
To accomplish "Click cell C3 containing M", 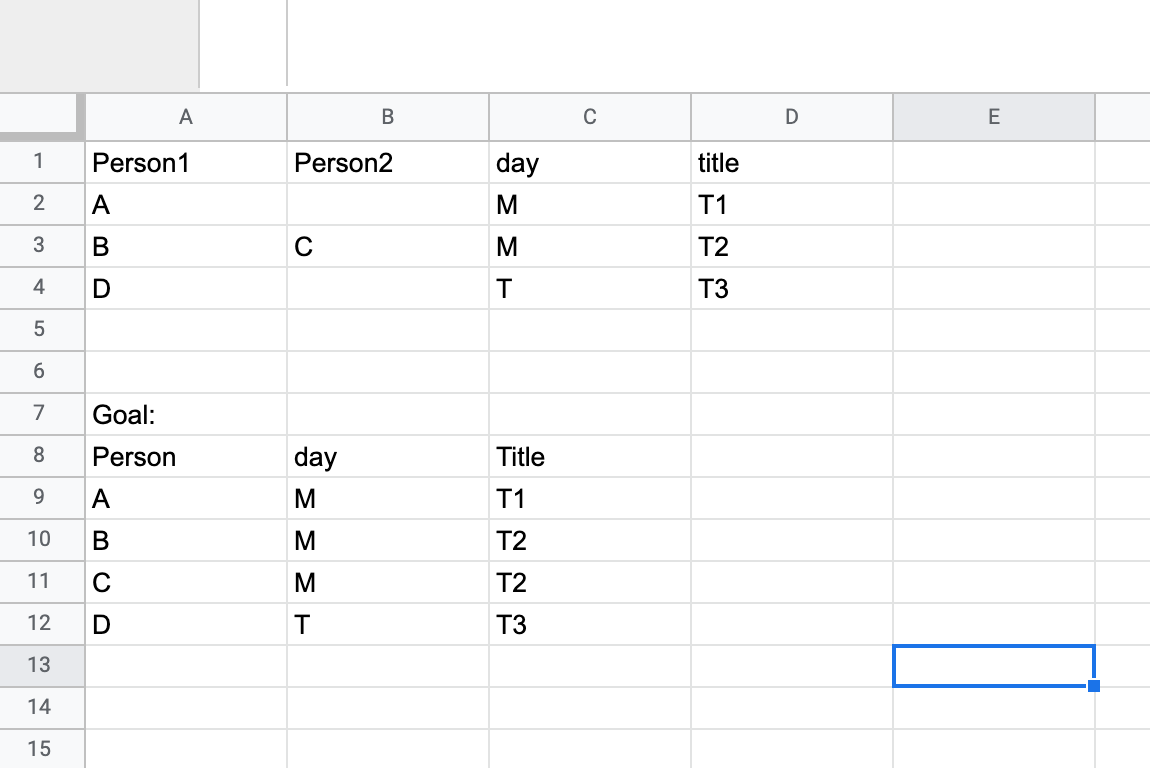I will pyautogui.click(x=590, y=246).
